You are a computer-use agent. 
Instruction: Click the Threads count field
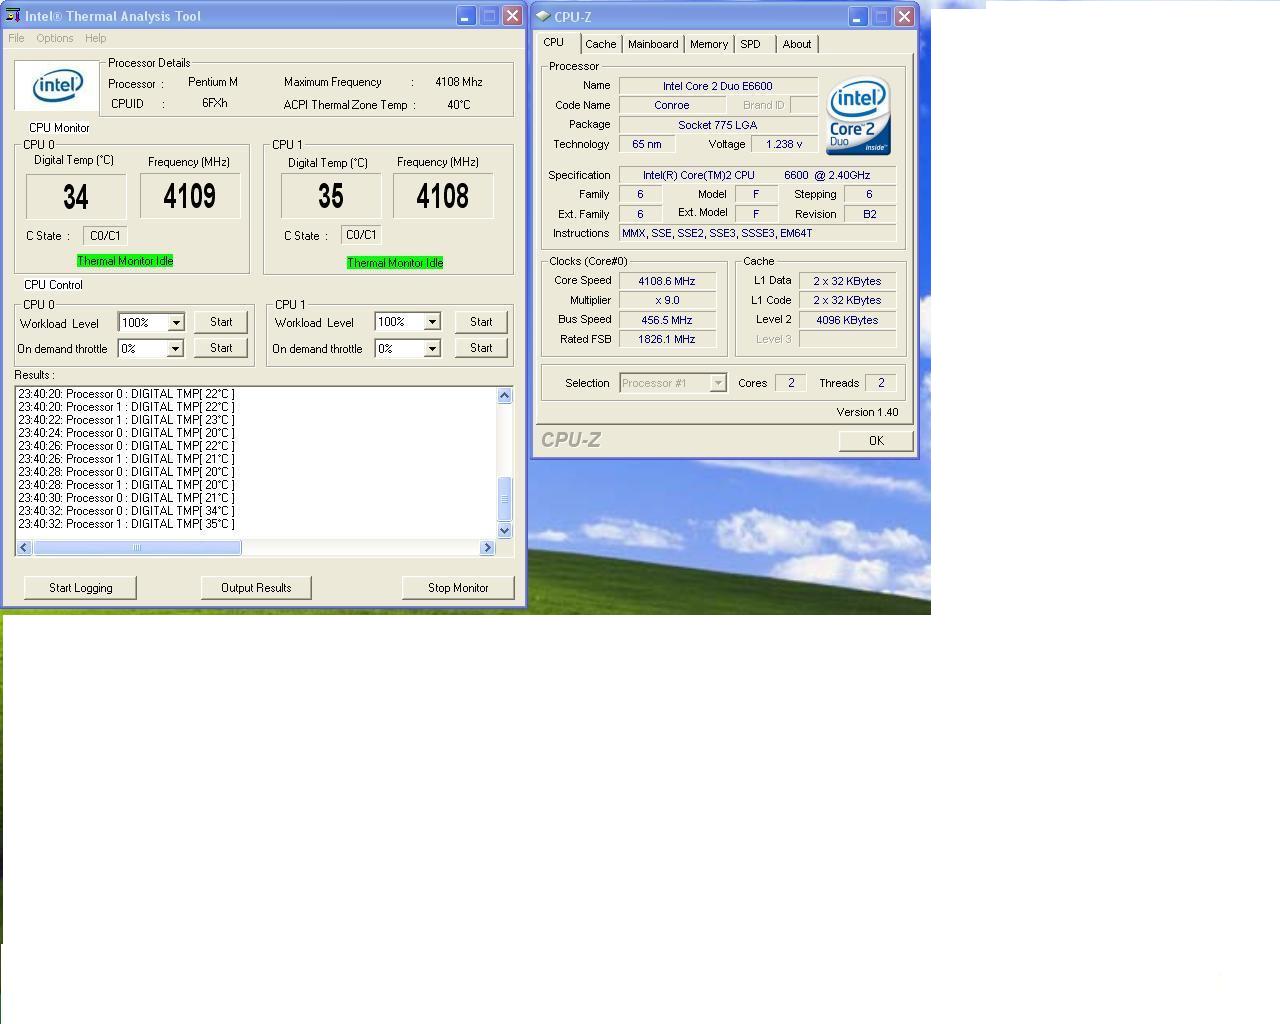(881, 383)
